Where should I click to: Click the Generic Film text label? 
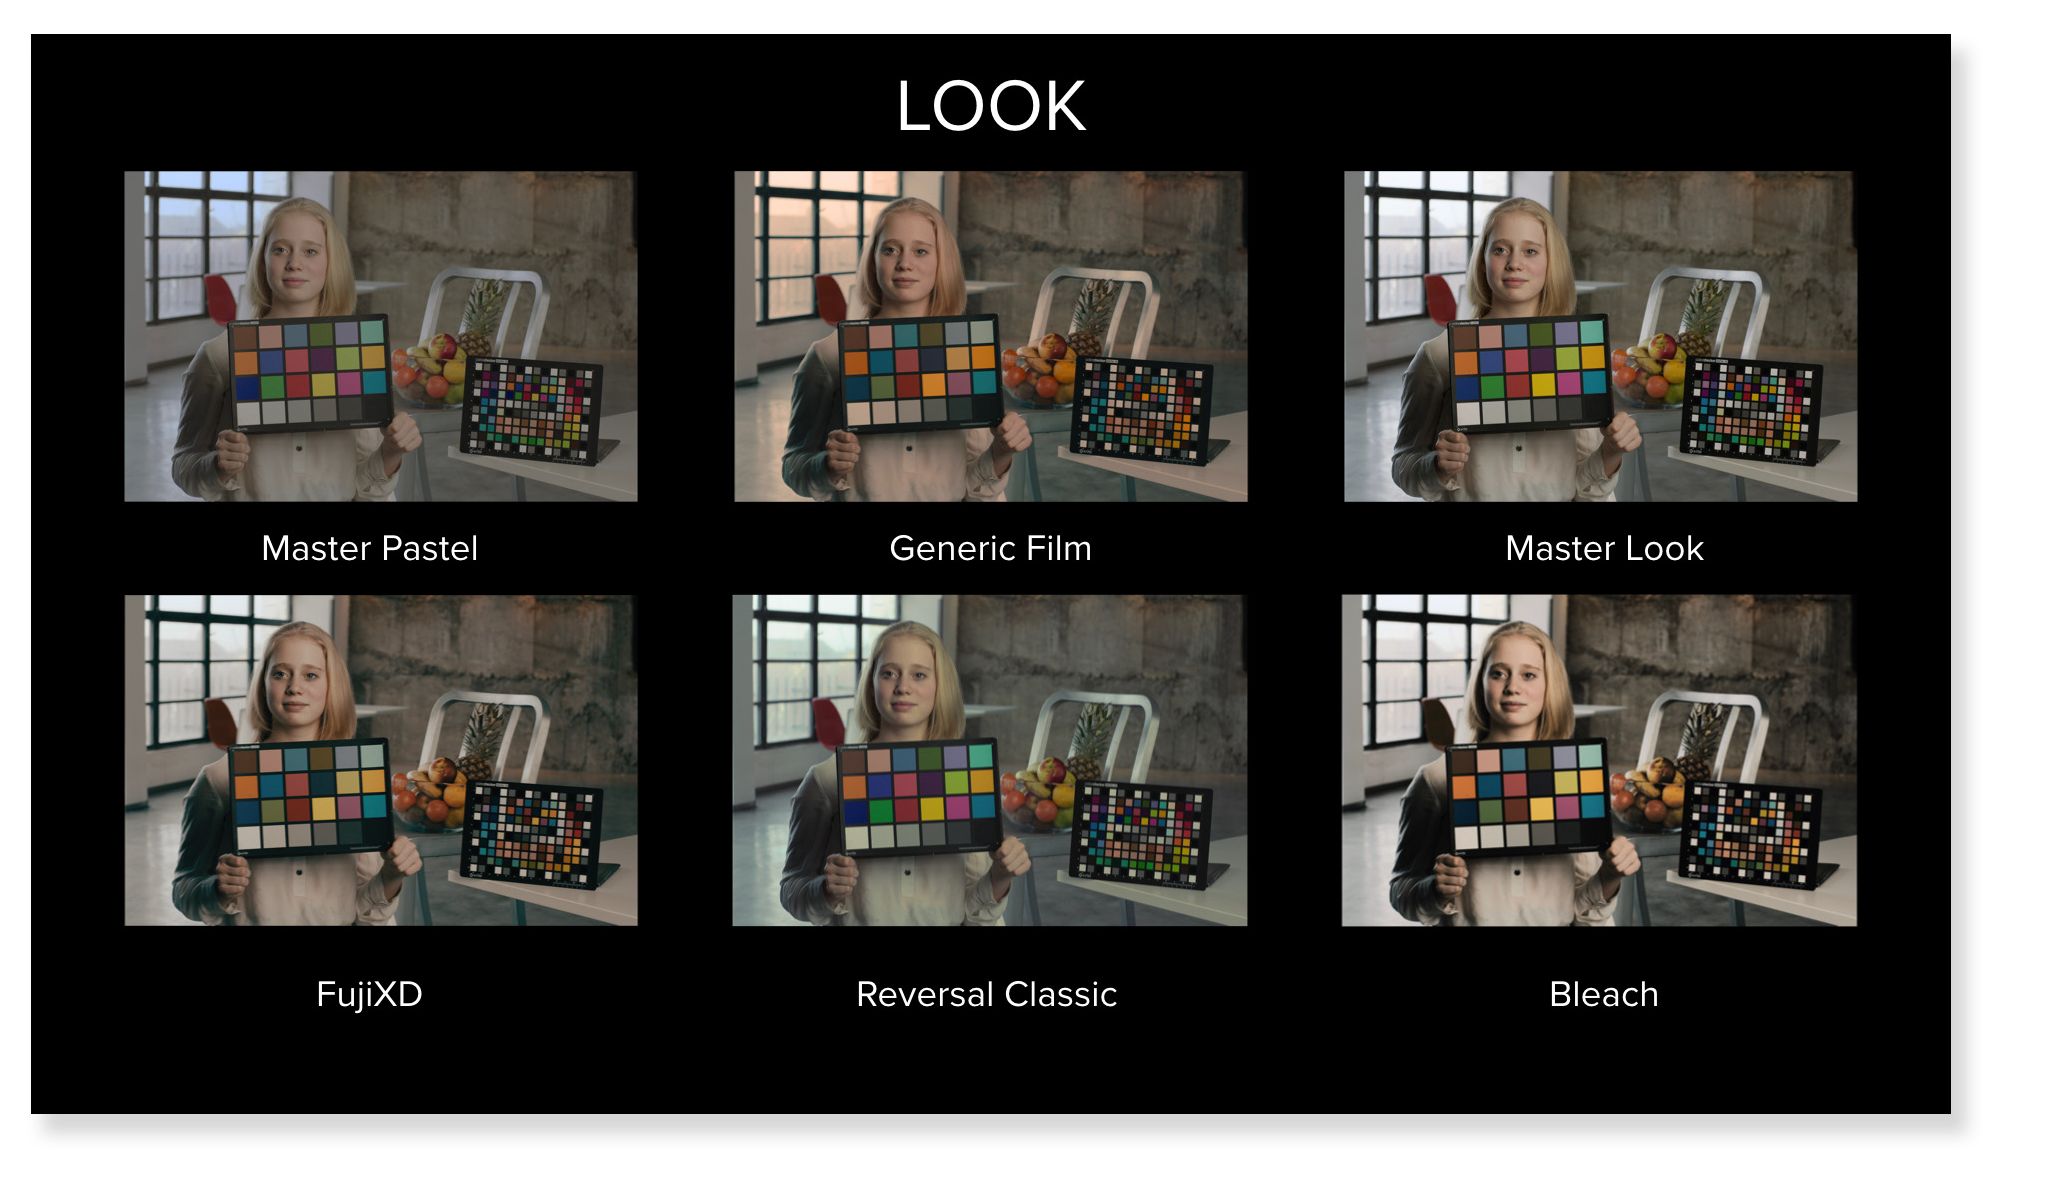pos(990,548)
